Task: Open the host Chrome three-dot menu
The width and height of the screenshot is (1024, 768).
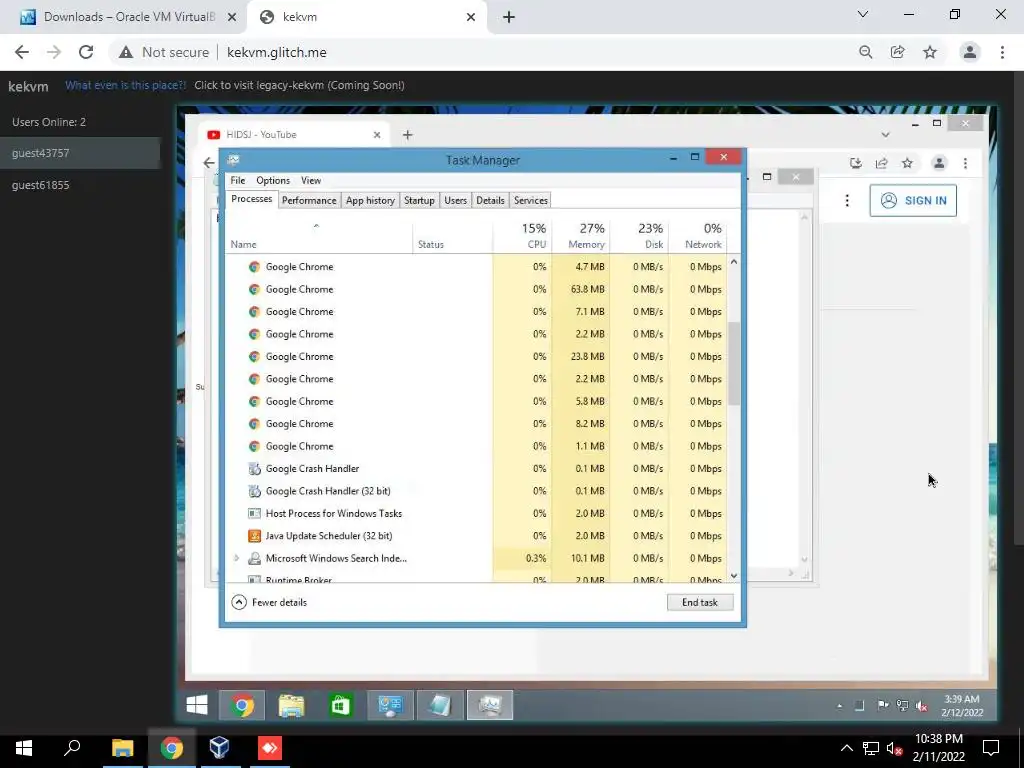Action: point(1002,52)
